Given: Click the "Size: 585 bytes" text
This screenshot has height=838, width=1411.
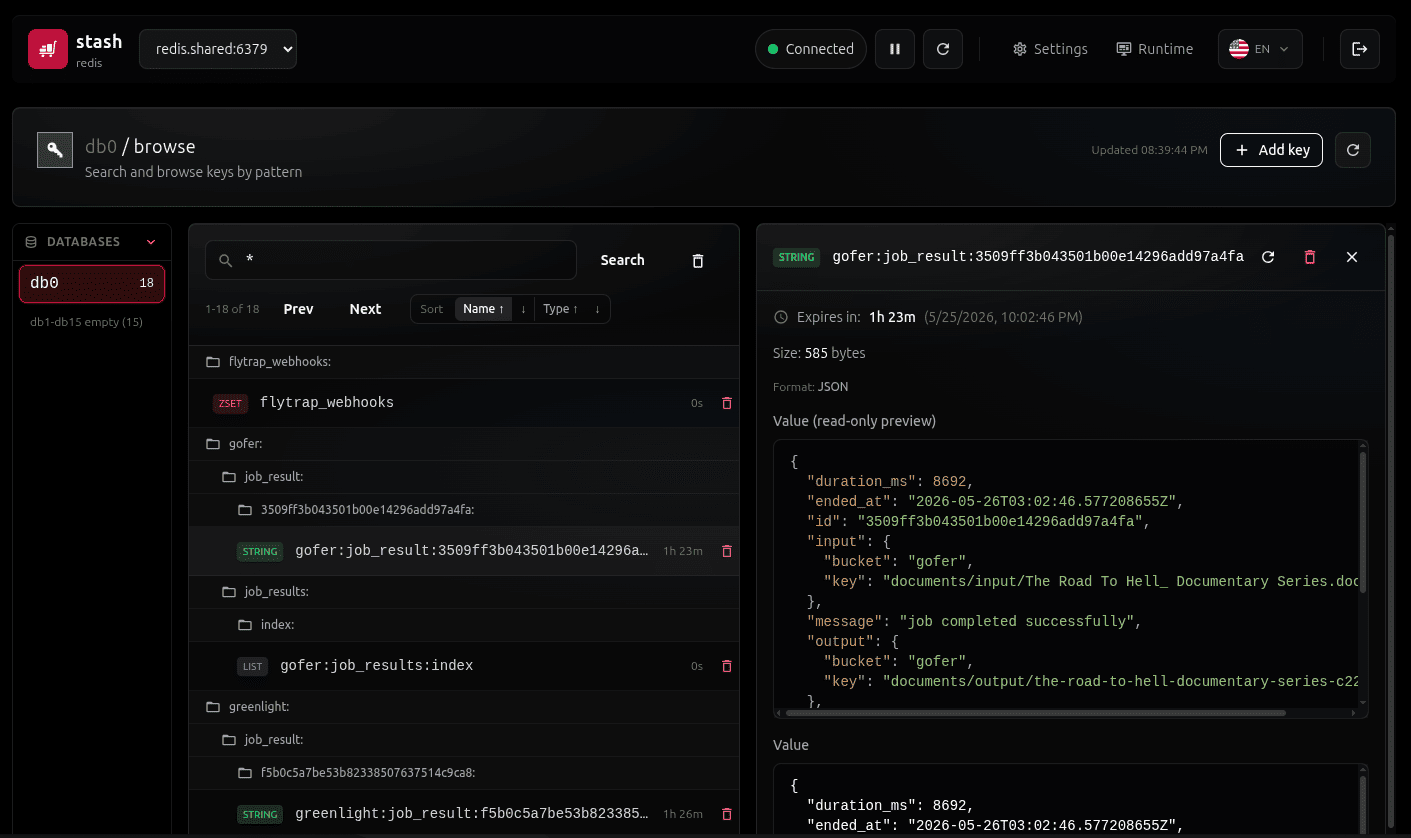Looking at the screenshot, I should [x=819, y=353].
